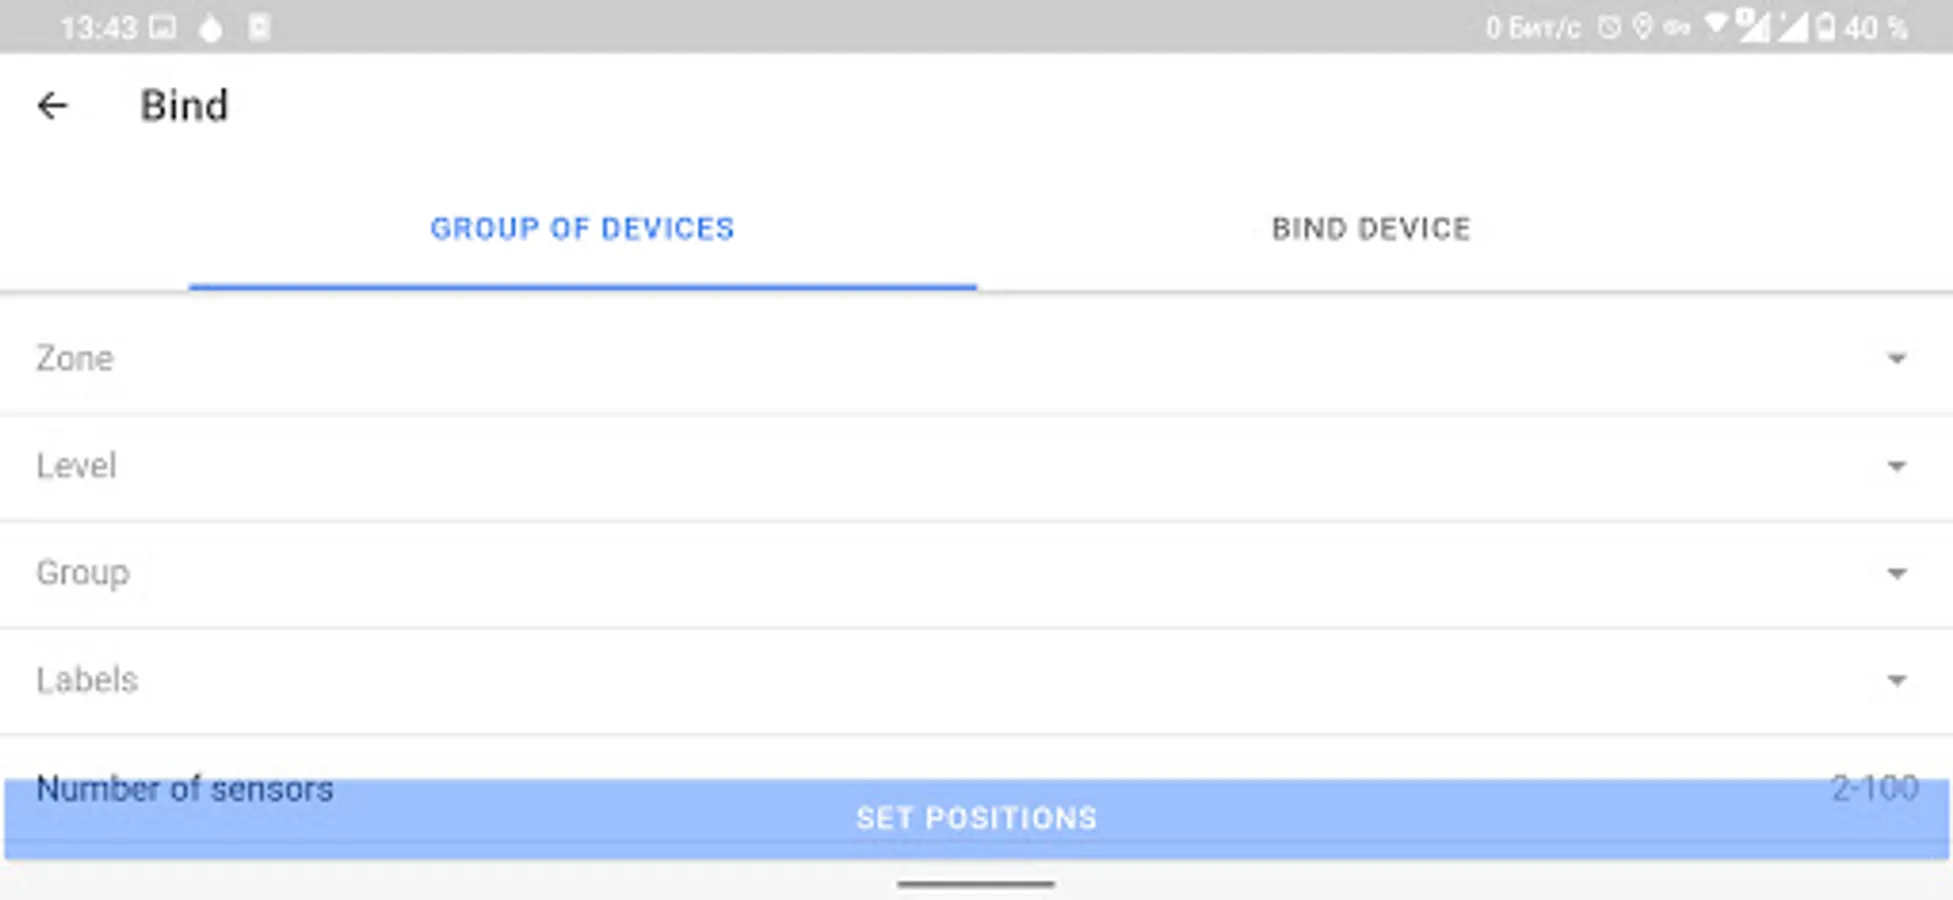Tap the Labels field label
1953x900 pixels.
pos(87,681)
